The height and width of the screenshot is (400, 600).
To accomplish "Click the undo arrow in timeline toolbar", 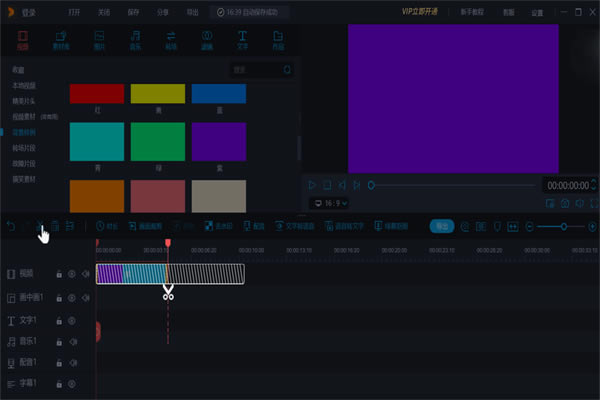I will coord(11,226).
